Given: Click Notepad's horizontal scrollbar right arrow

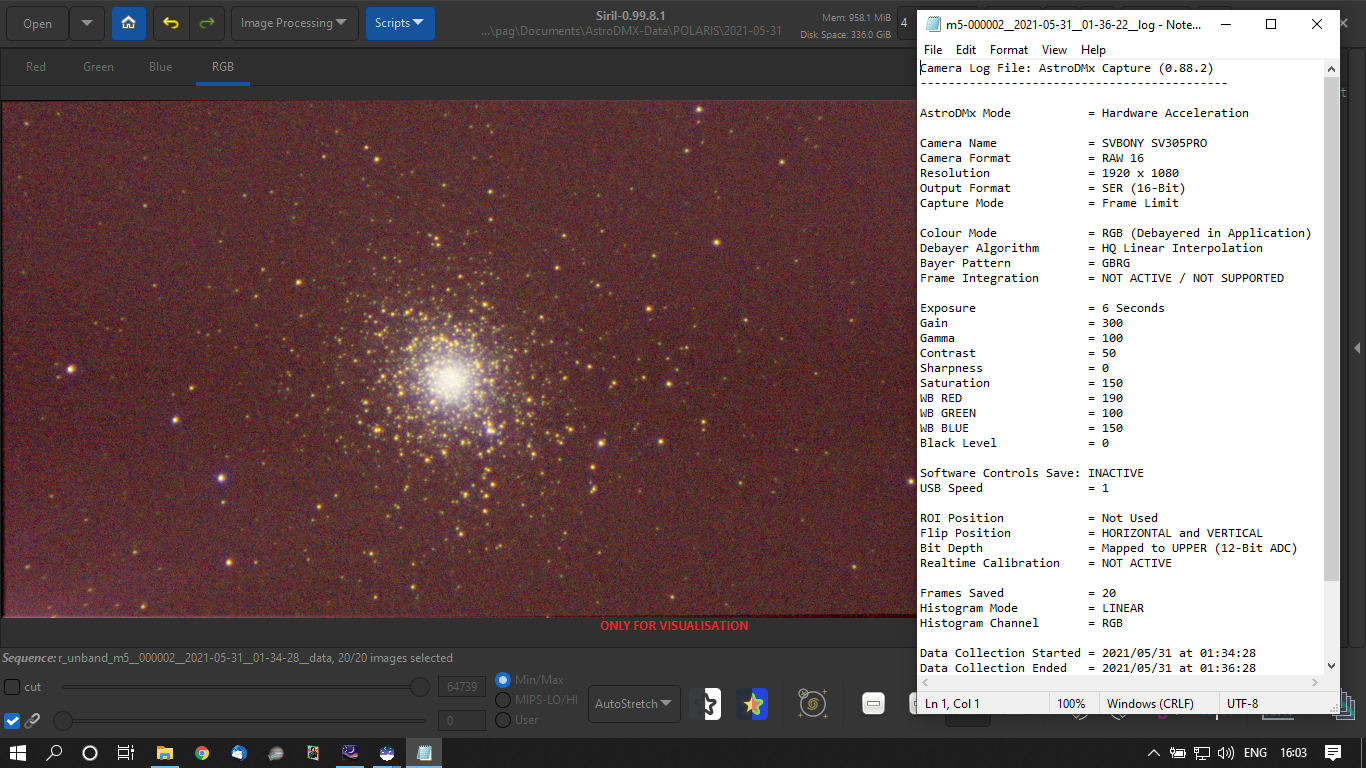Looking at the screenshot, I should pos(1316,683).
